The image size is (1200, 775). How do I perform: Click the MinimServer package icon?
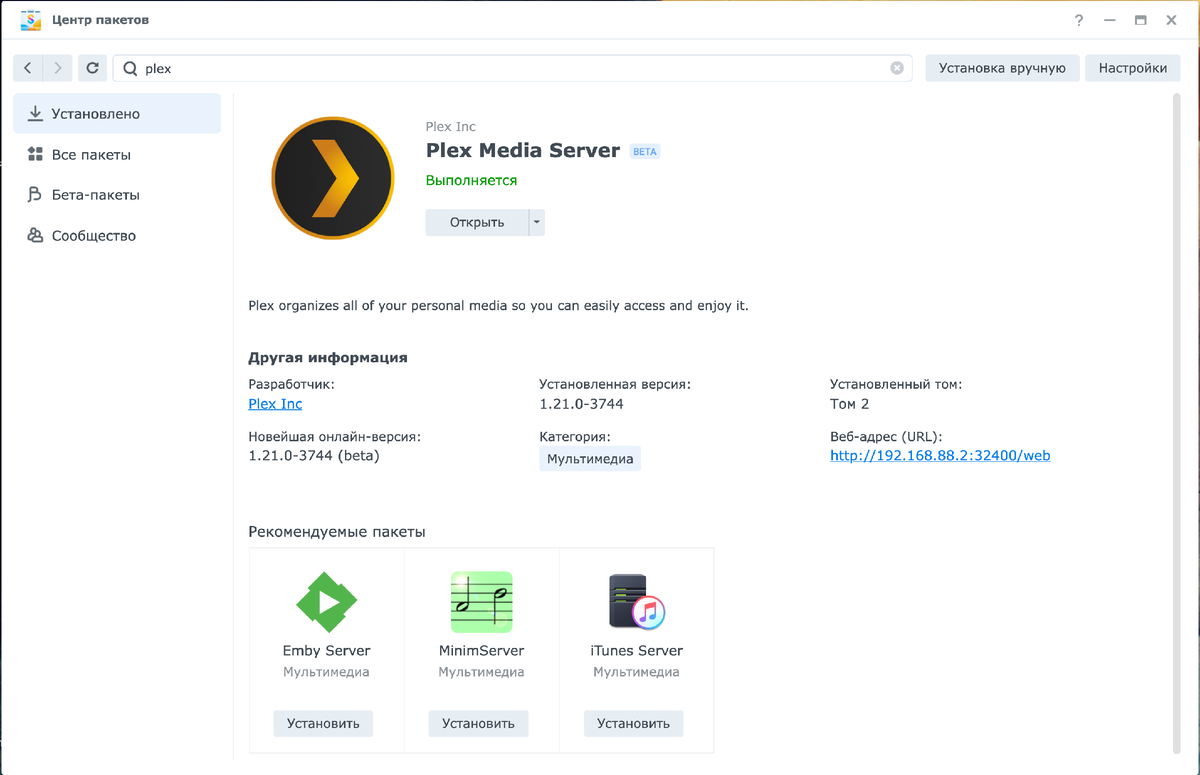(x=481, y=600)
